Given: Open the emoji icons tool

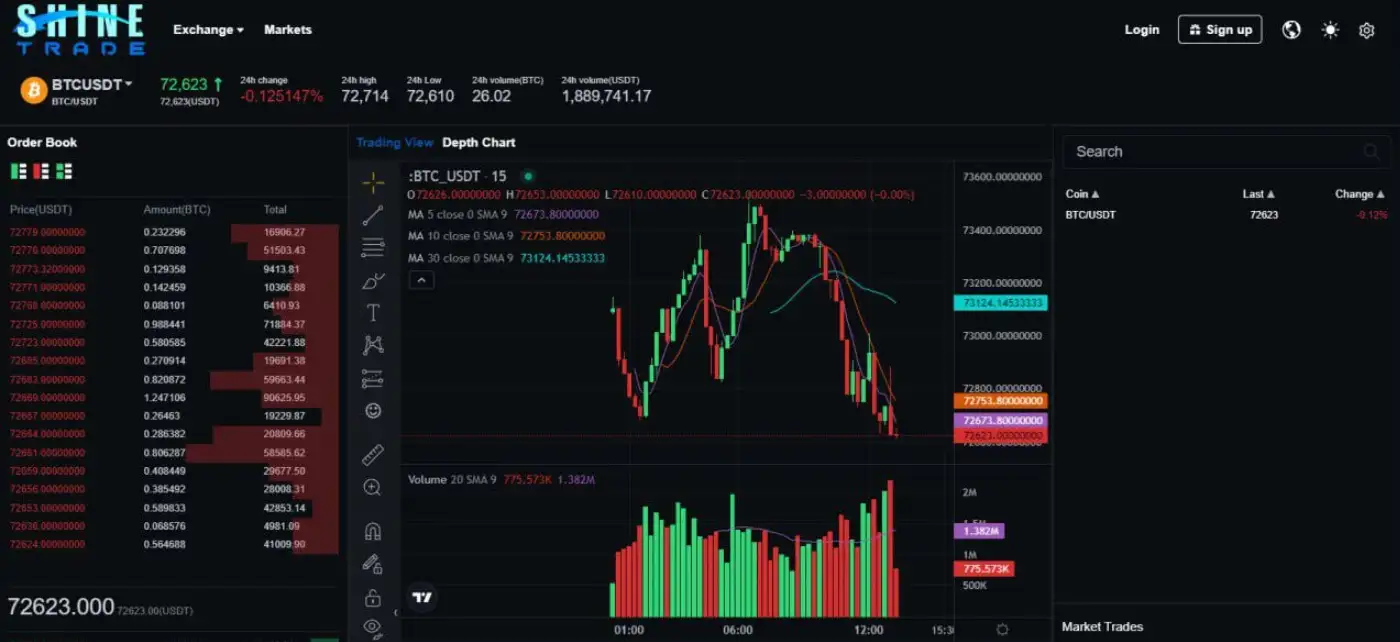Looking at the screenshot, I should [x=373, y=410].
